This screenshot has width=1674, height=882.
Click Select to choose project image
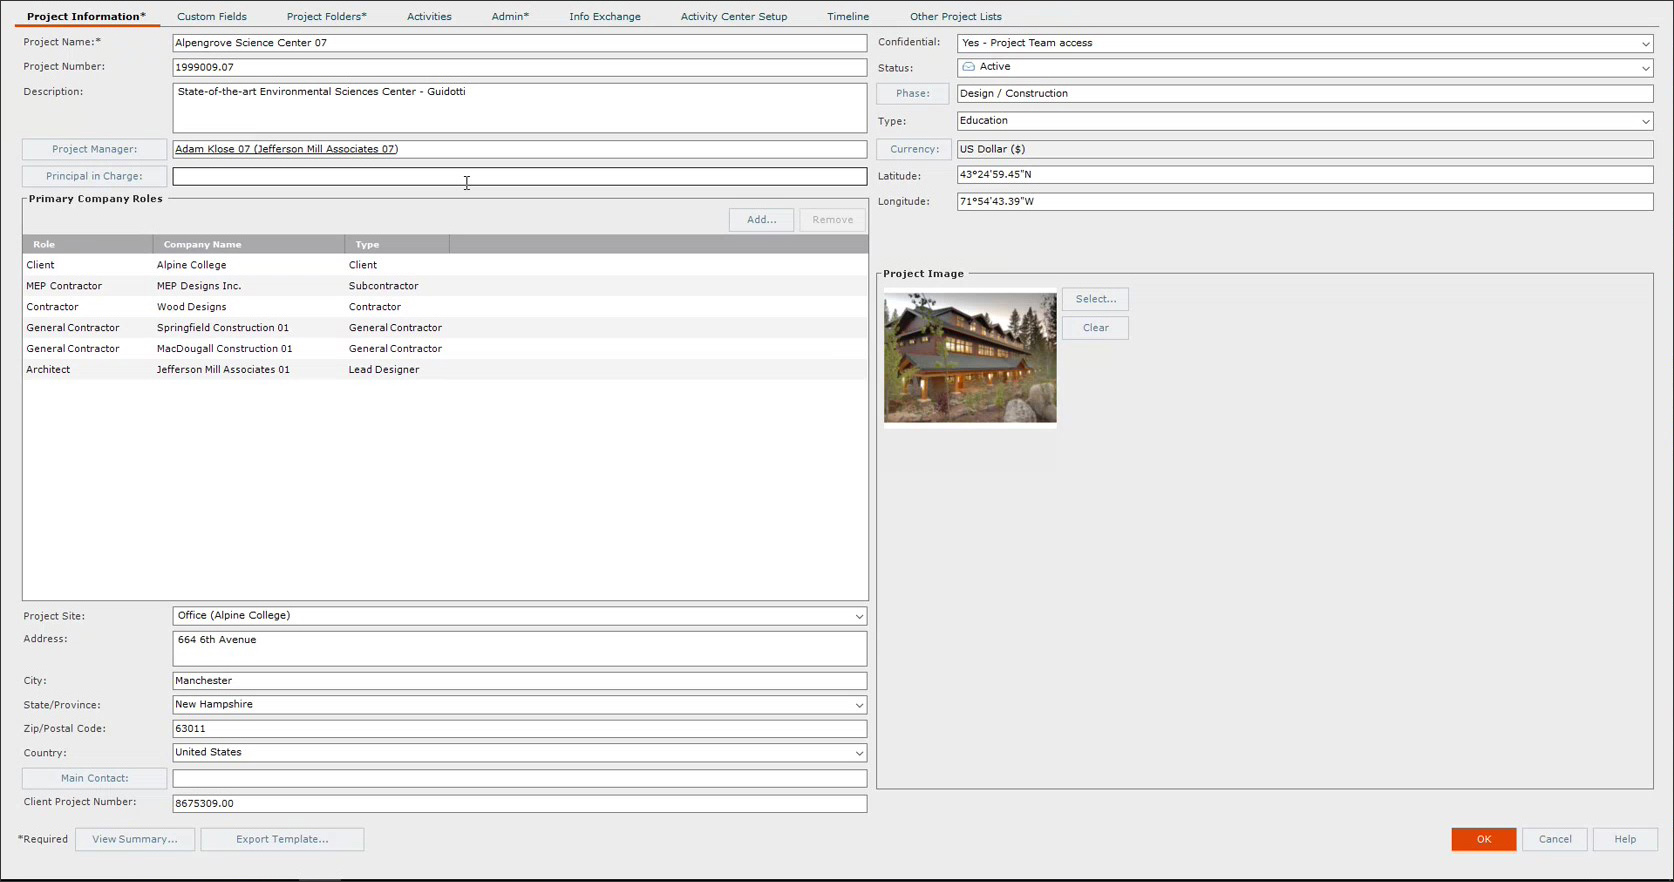(1096, 299)
